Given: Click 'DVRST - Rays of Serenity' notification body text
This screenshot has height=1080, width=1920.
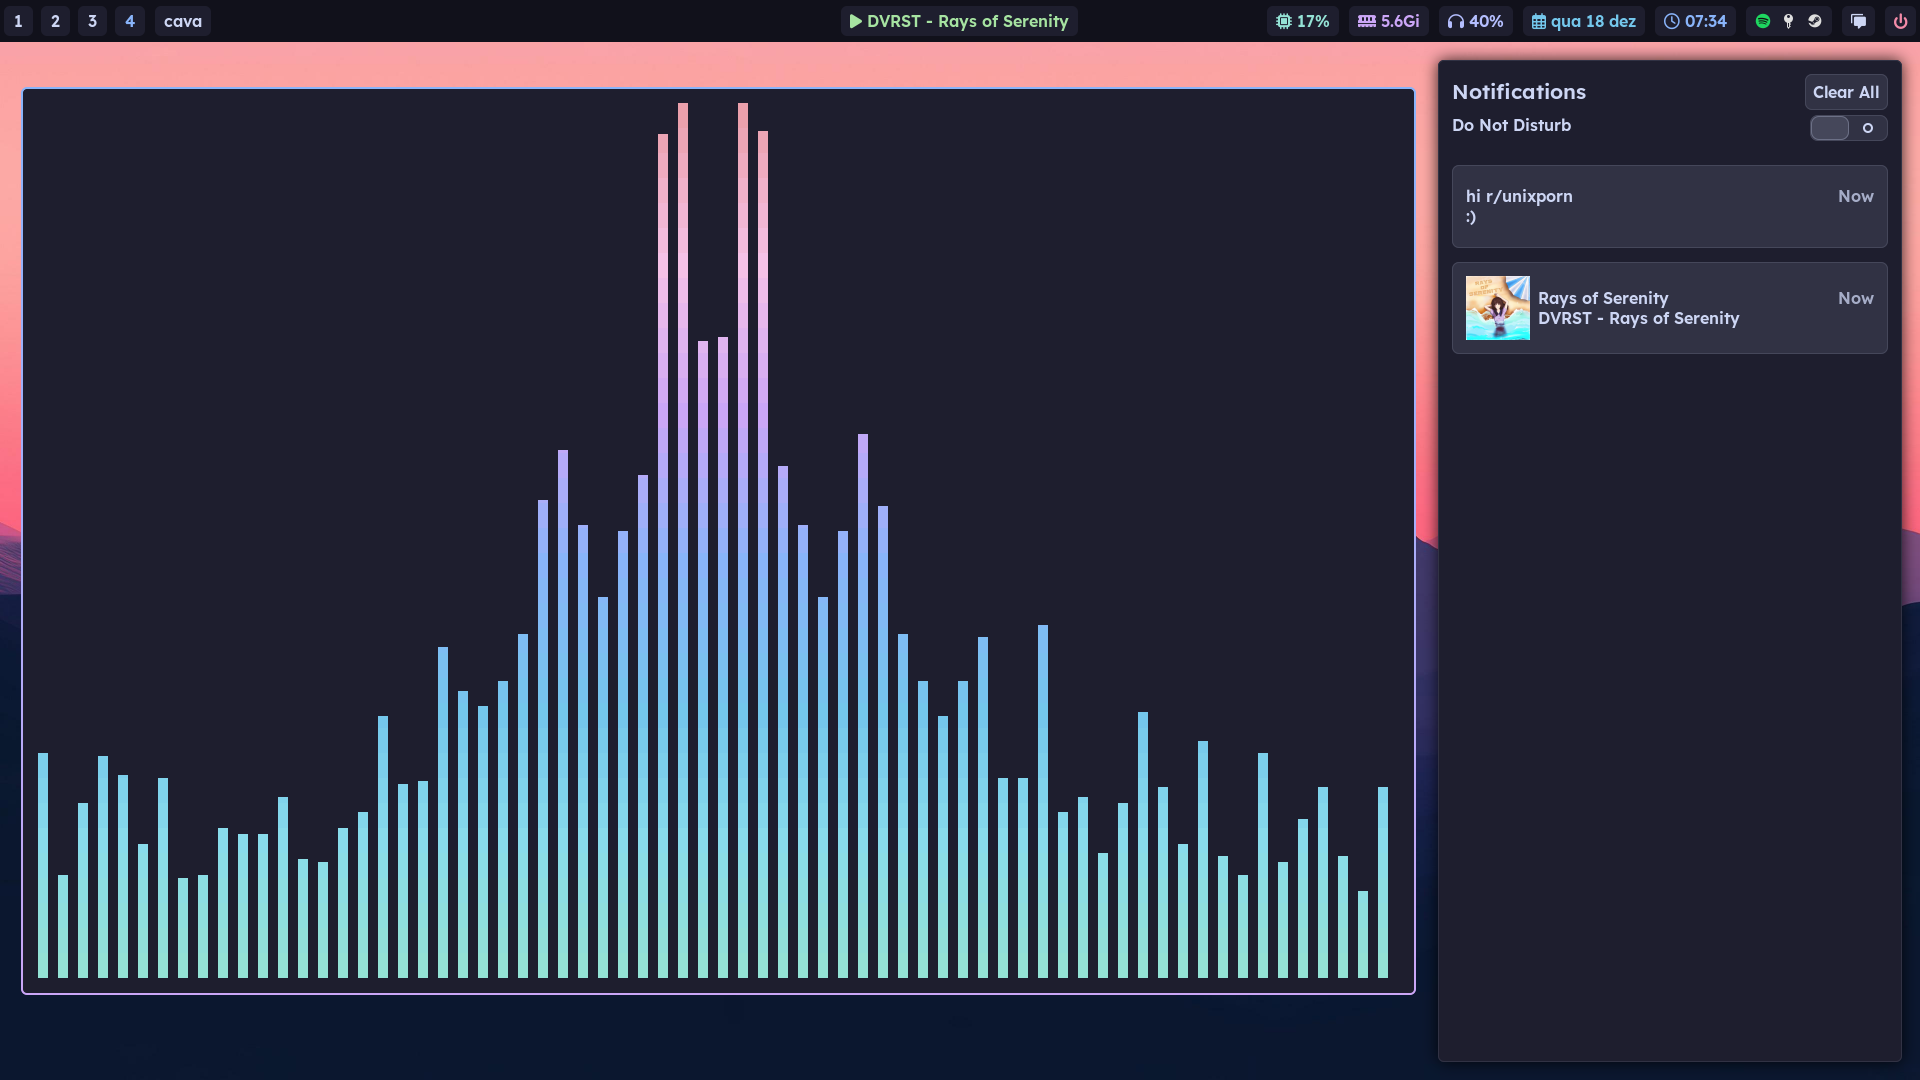Looking at the screenshot, I should click(1639, 318).
